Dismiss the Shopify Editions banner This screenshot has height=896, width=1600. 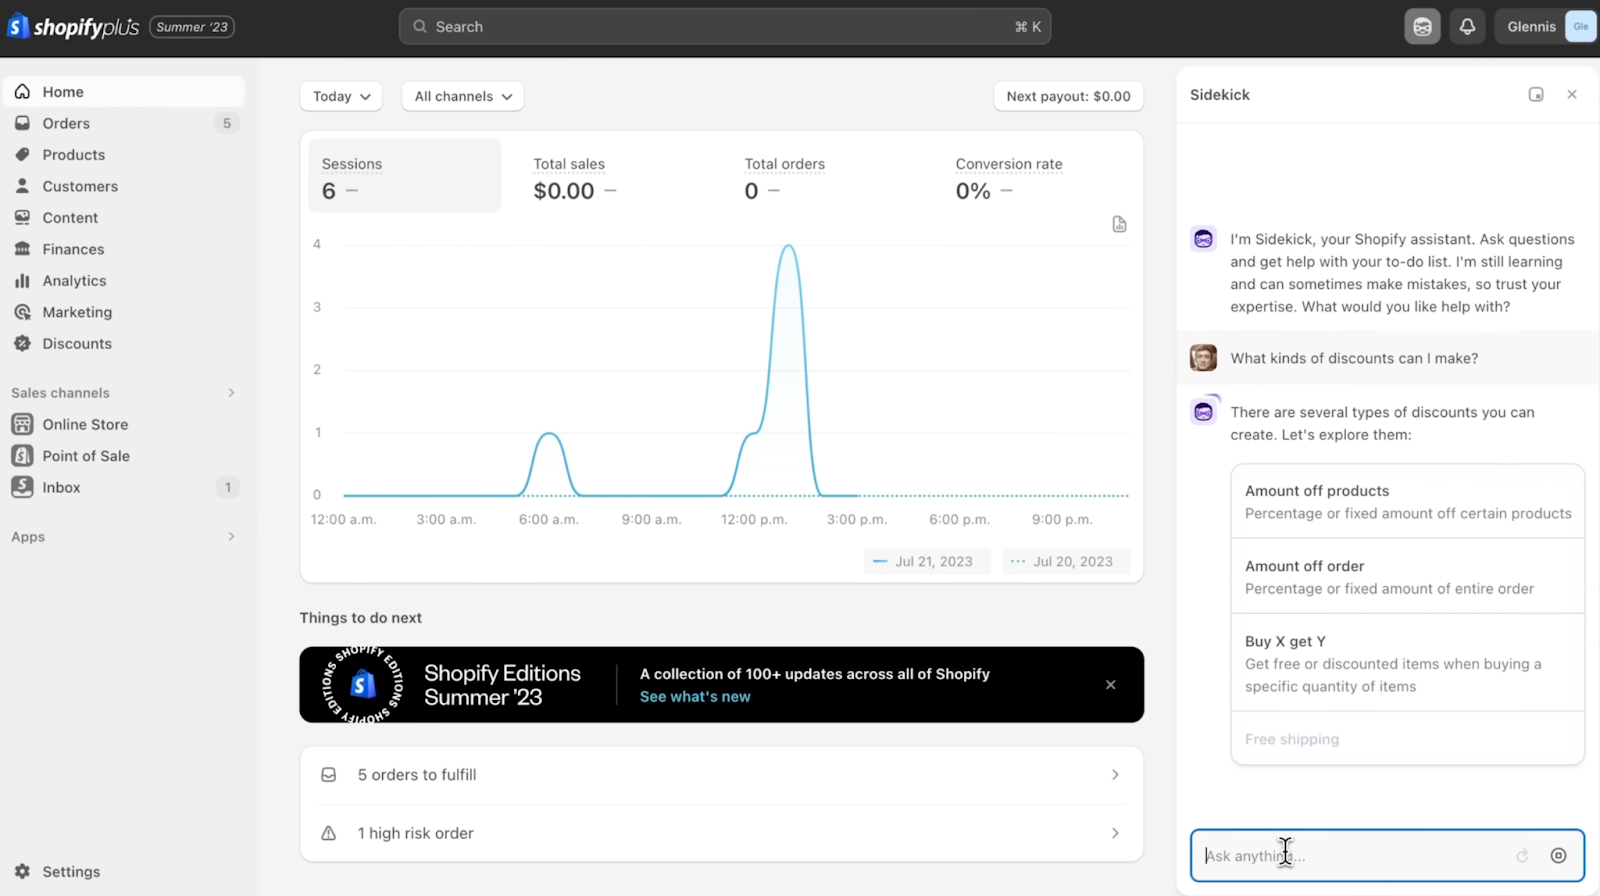pos(1110,685)
